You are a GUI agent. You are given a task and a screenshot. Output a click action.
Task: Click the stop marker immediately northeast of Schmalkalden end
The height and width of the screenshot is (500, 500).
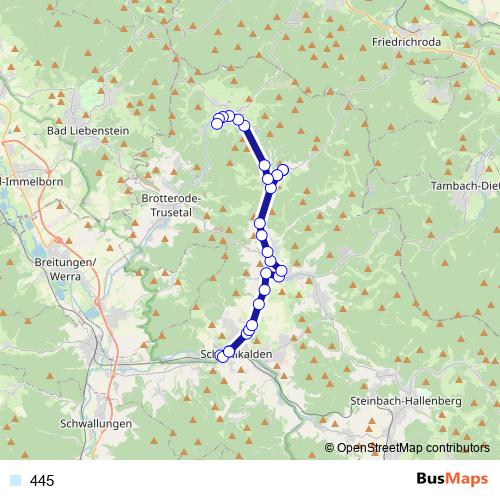[x=229, y=351]
